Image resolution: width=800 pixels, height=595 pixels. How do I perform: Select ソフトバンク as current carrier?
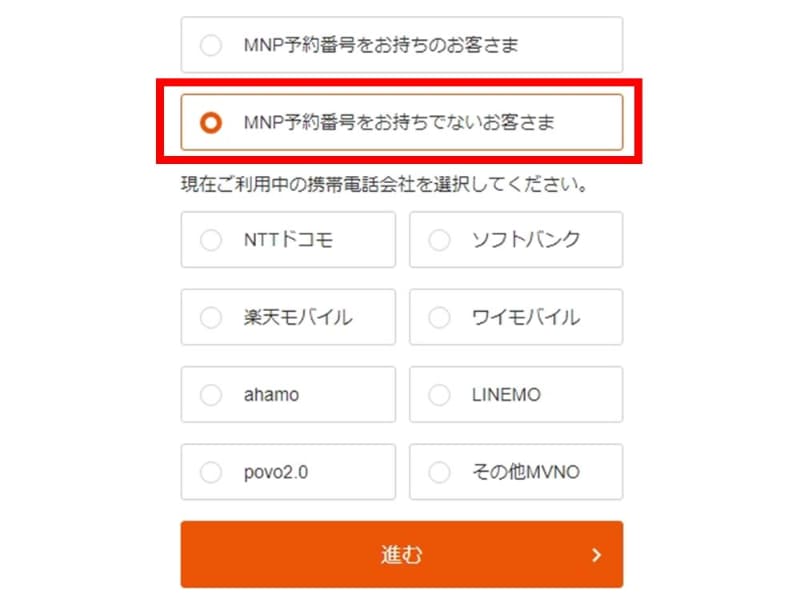[x=439, y=240]
